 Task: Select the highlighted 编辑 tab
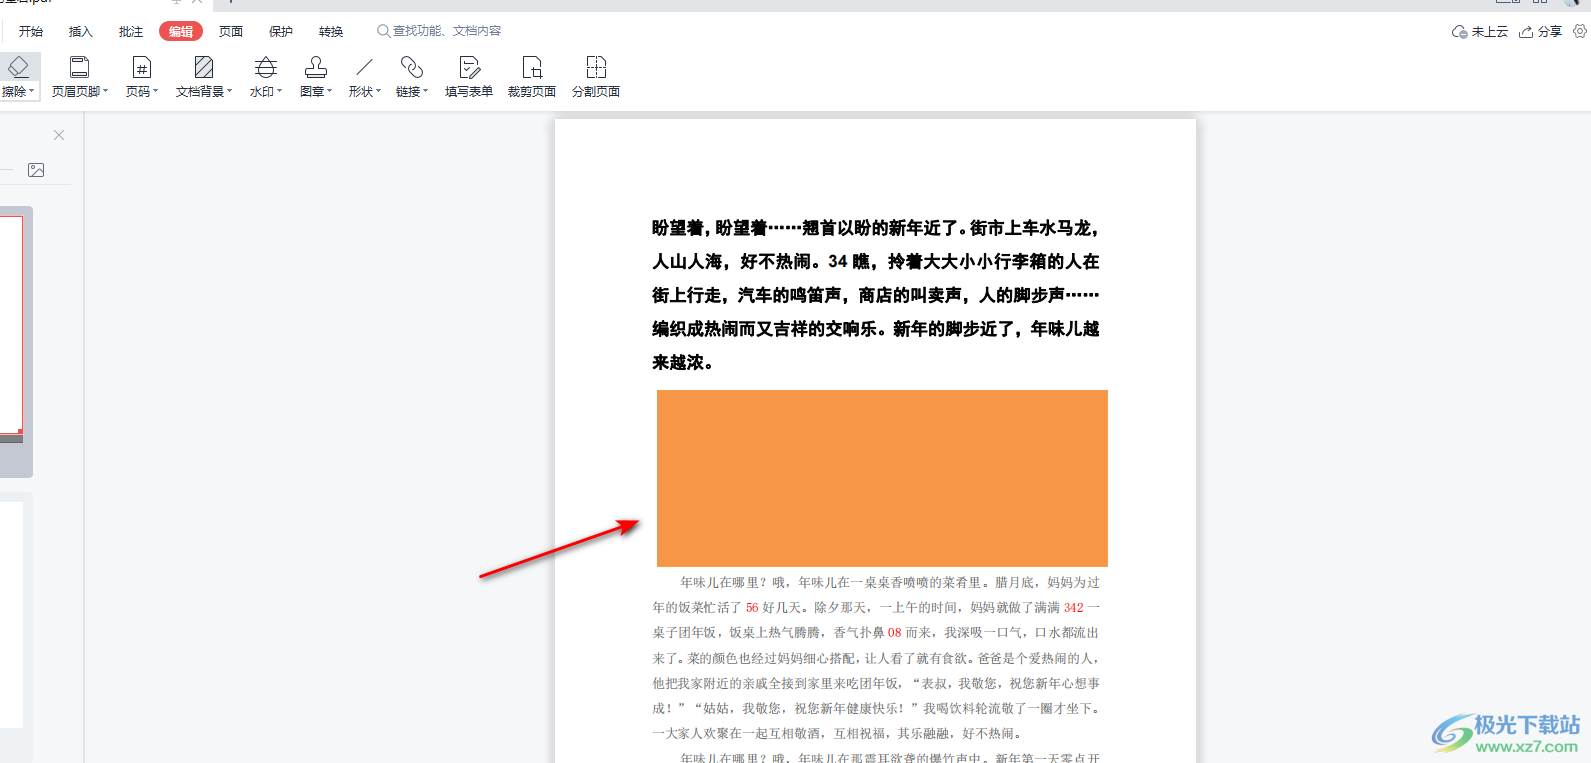pos(181,32)
